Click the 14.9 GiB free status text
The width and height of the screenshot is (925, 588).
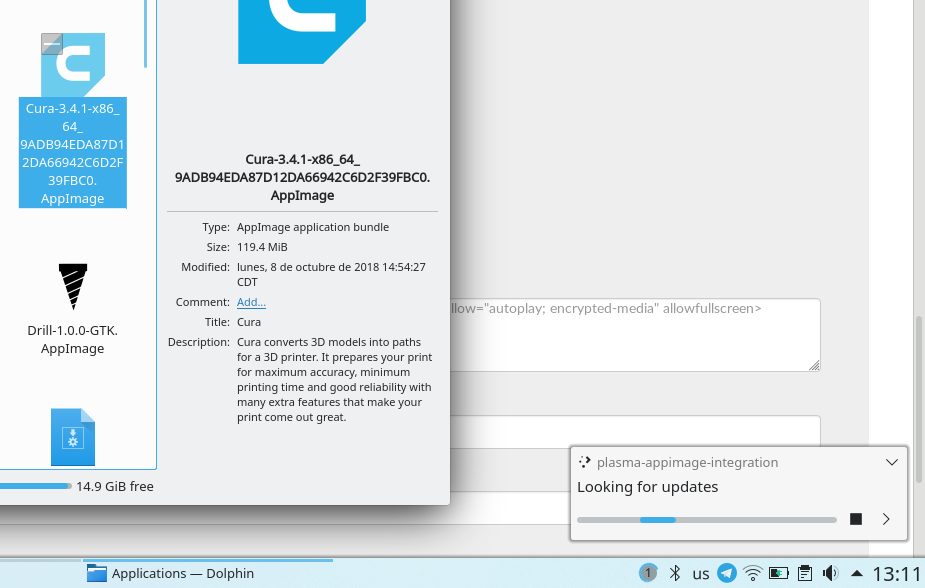(x=115, y=487)
